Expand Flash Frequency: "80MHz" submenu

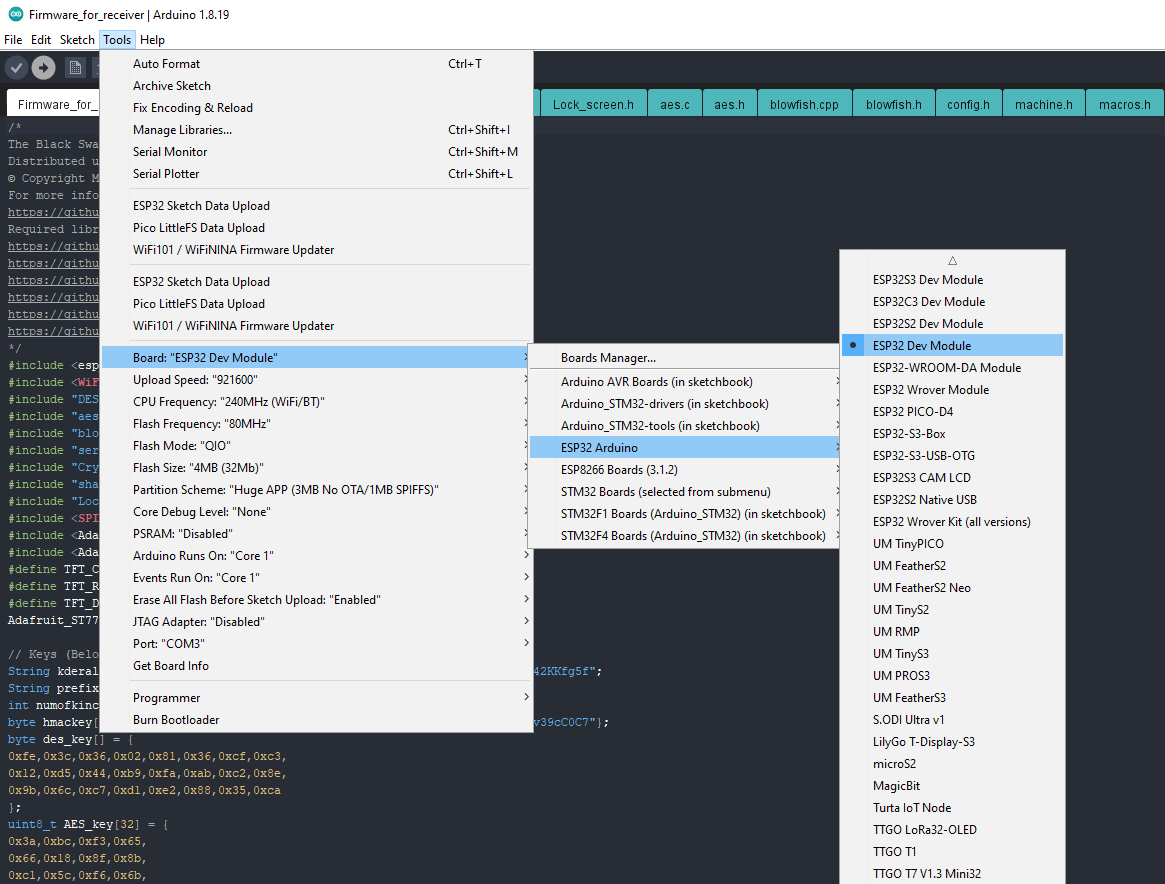(x=317, y=423)
